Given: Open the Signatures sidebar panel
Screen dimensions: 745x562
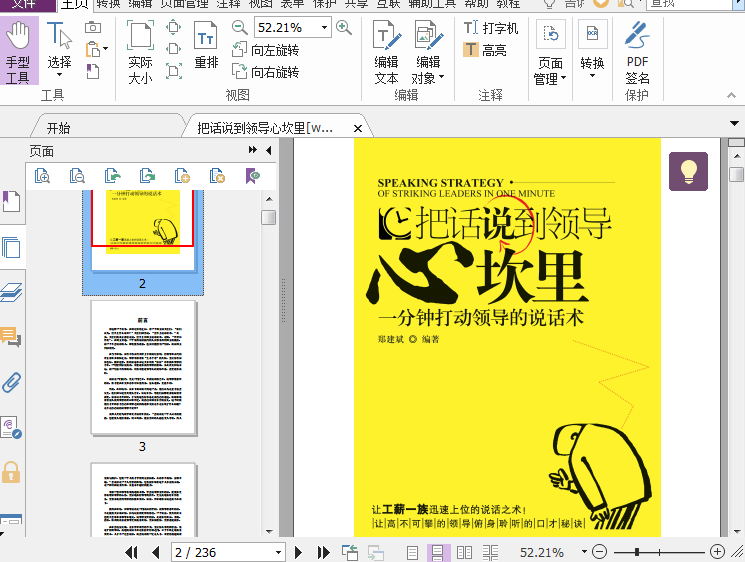Looking at the screenshot, I should (11, 427).
